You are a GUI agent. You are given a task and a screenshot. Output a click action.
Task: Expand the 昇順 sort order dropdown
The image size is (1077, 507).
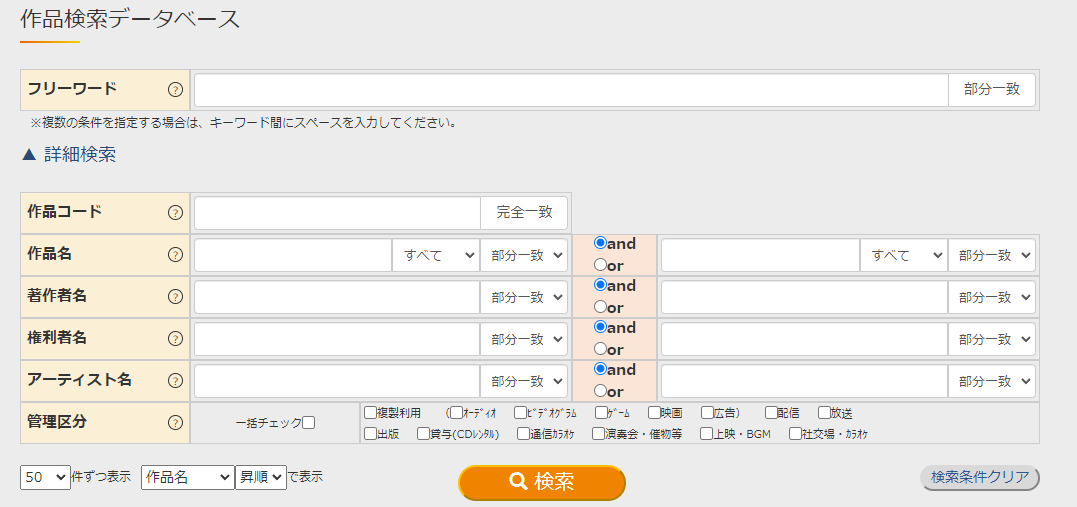coord(260,477)
